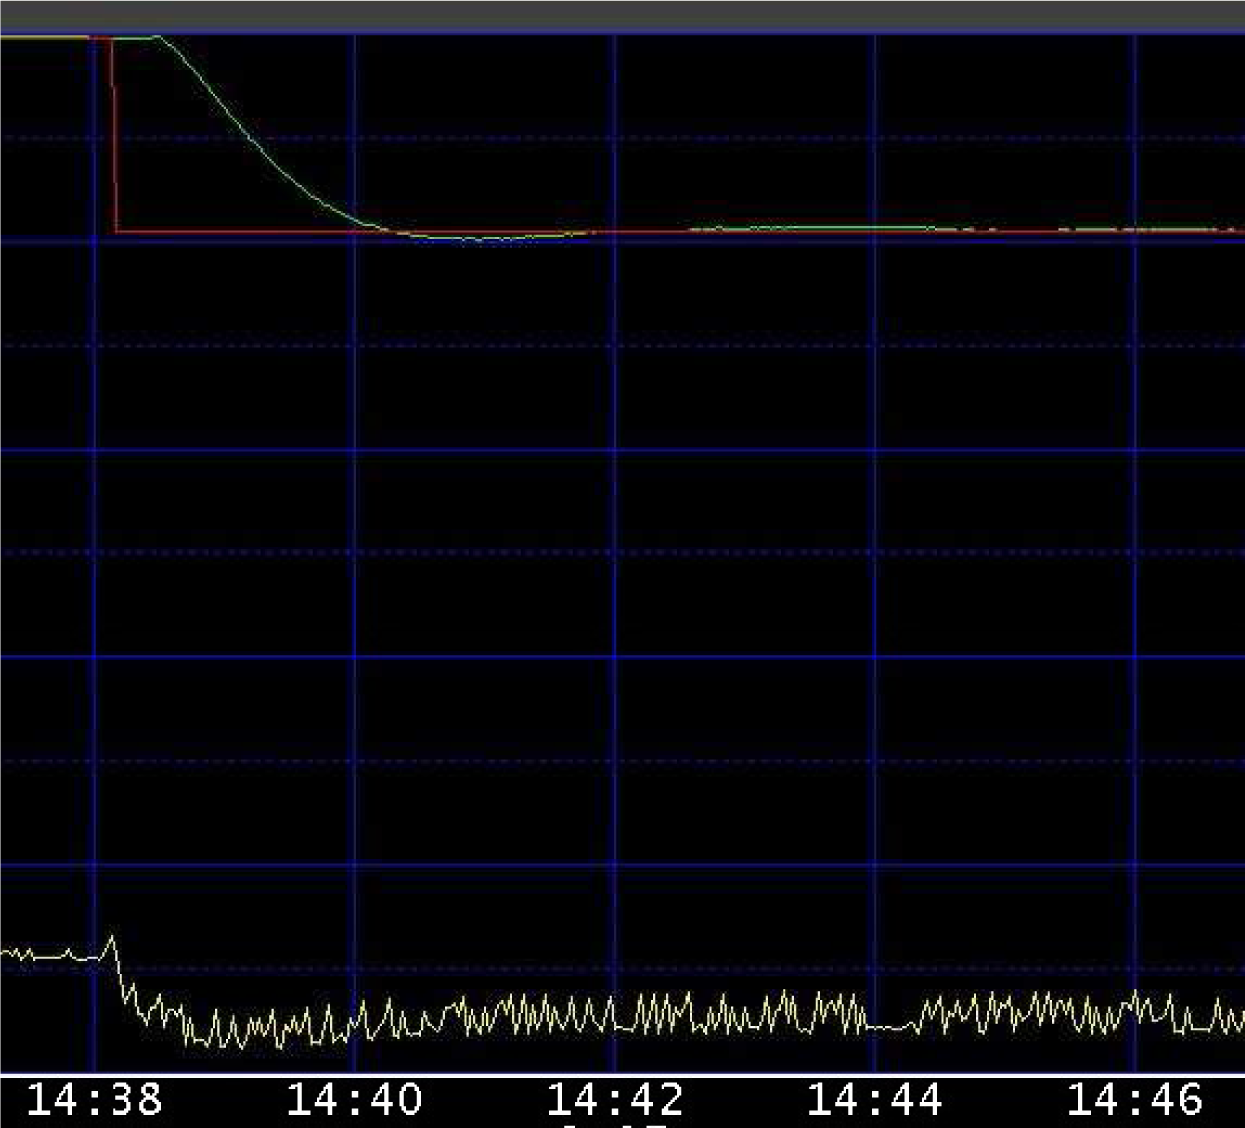This screenshot has height=1128, width=1245.
Task: Click the vertical gridline at 14:44
Action: pyautogui.click(x=873, y=600)
